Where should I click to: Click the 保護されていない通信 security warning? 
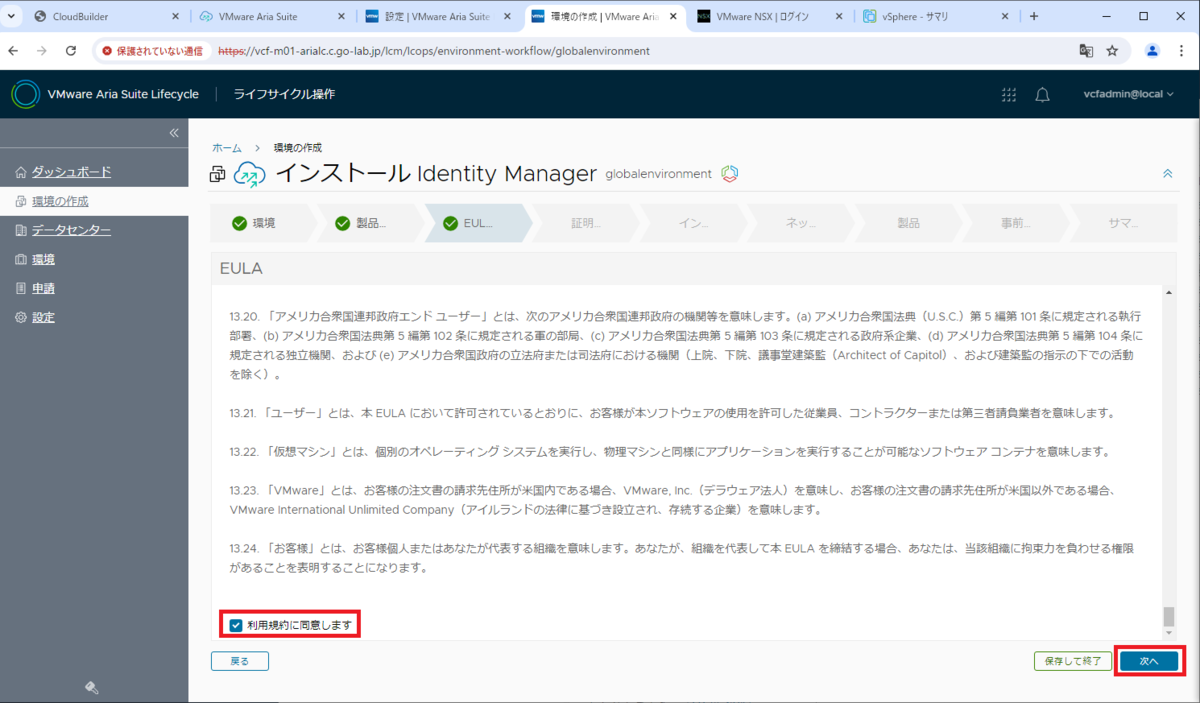[152, 50]
